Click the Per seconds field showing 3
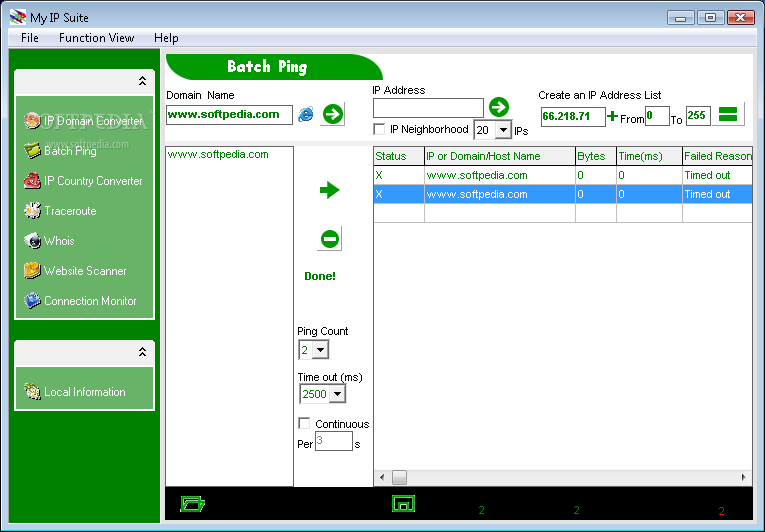 (334, 441)
